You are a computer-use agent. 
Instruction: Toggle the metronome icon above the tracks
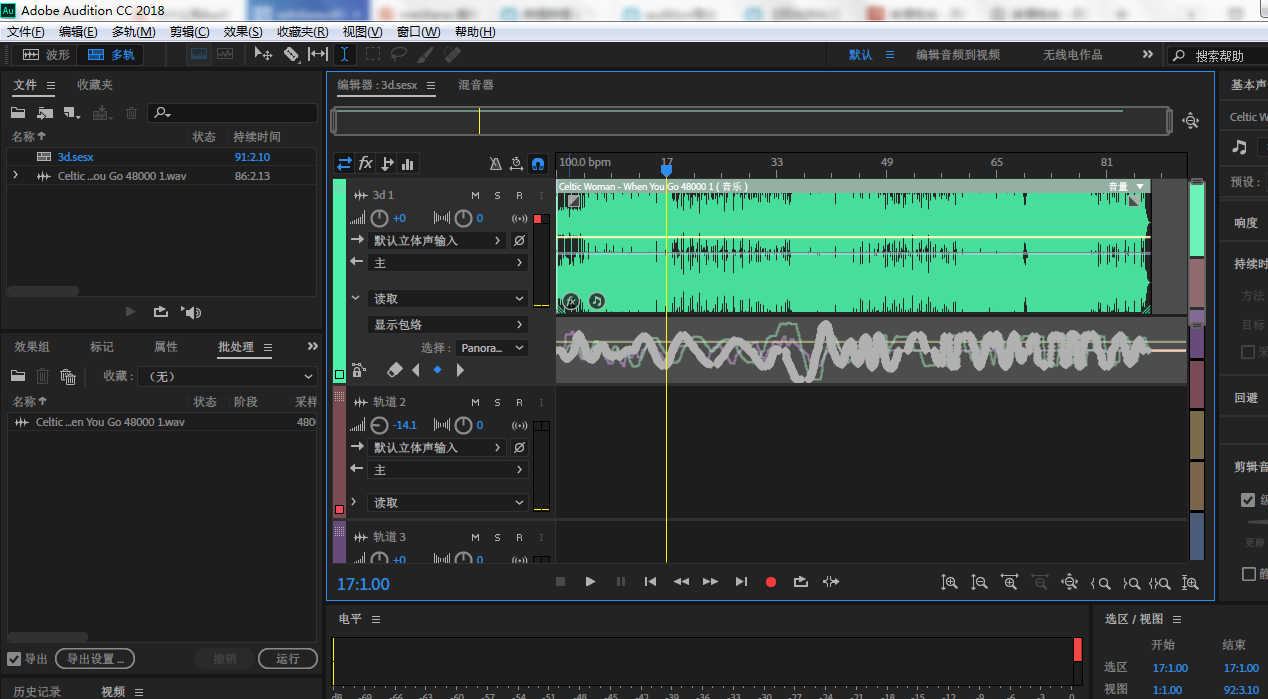click(496, 163)
